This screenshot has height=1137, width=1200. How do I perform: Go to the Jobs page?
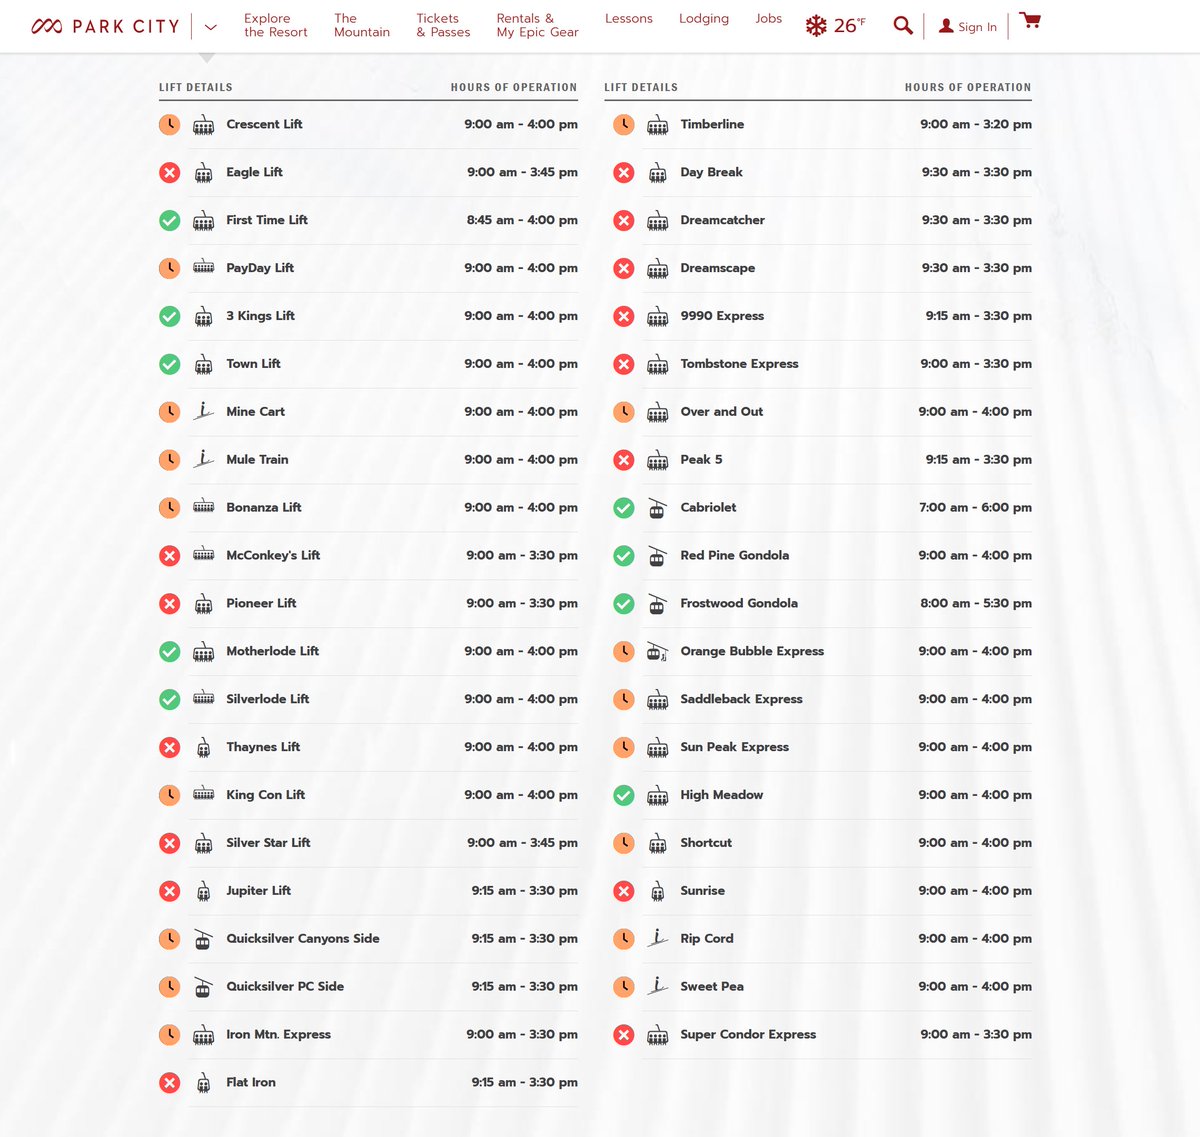[x=768, y=19]
